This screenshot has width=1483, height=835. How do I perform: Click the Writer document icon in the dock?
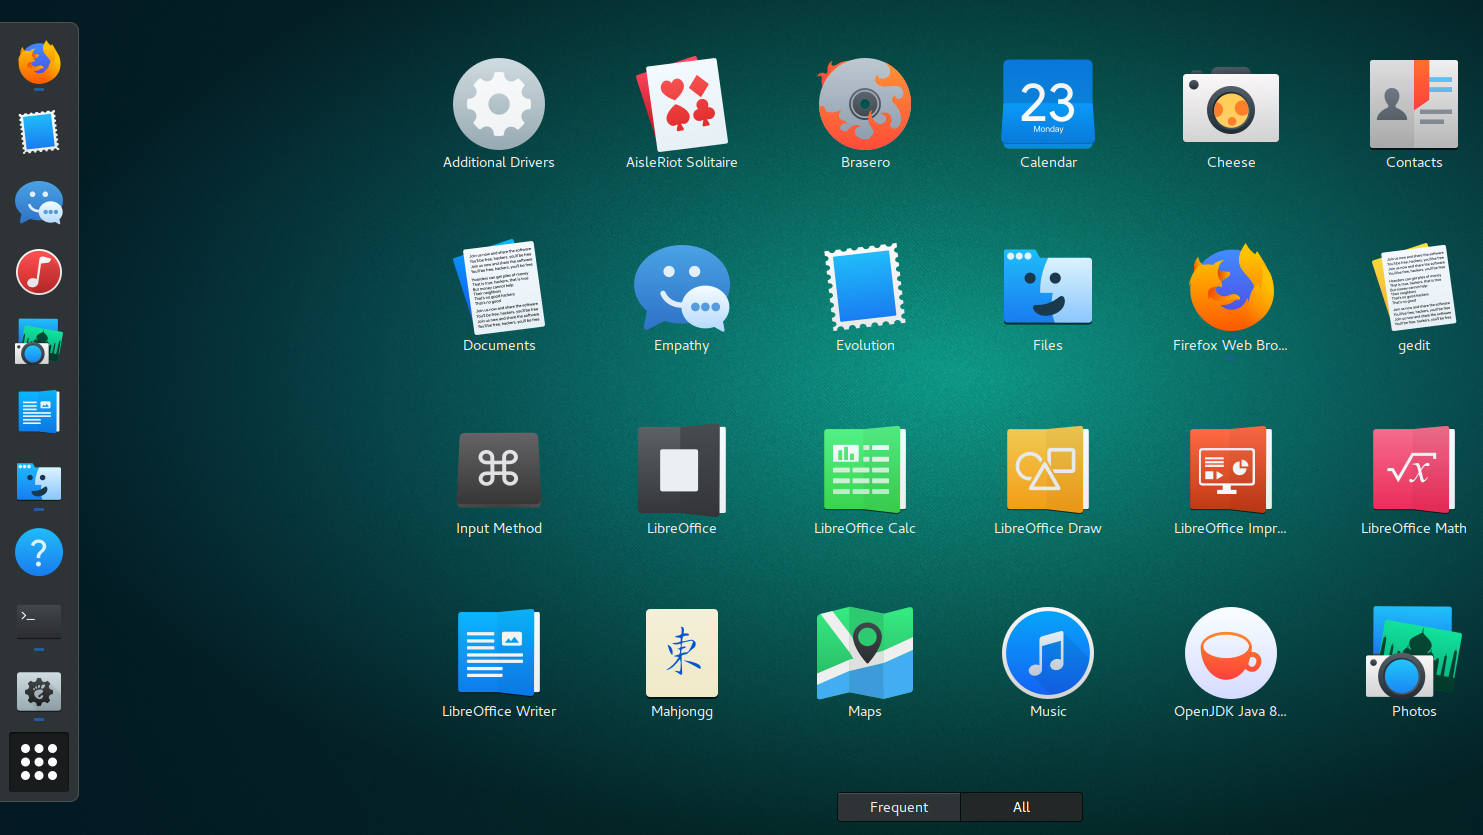(39, 412)
